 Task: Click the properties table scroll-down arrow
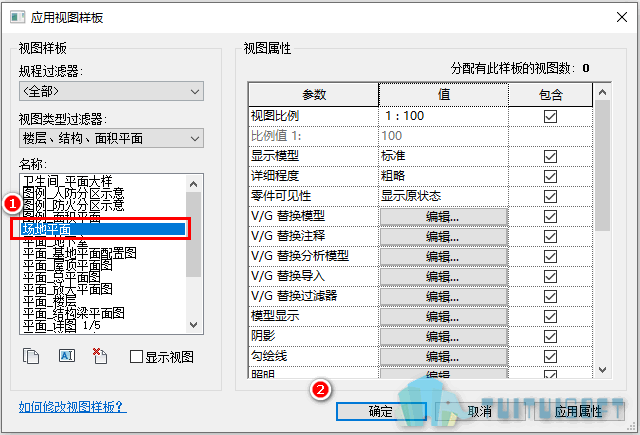pyautogui.click(x=602, y=370)
